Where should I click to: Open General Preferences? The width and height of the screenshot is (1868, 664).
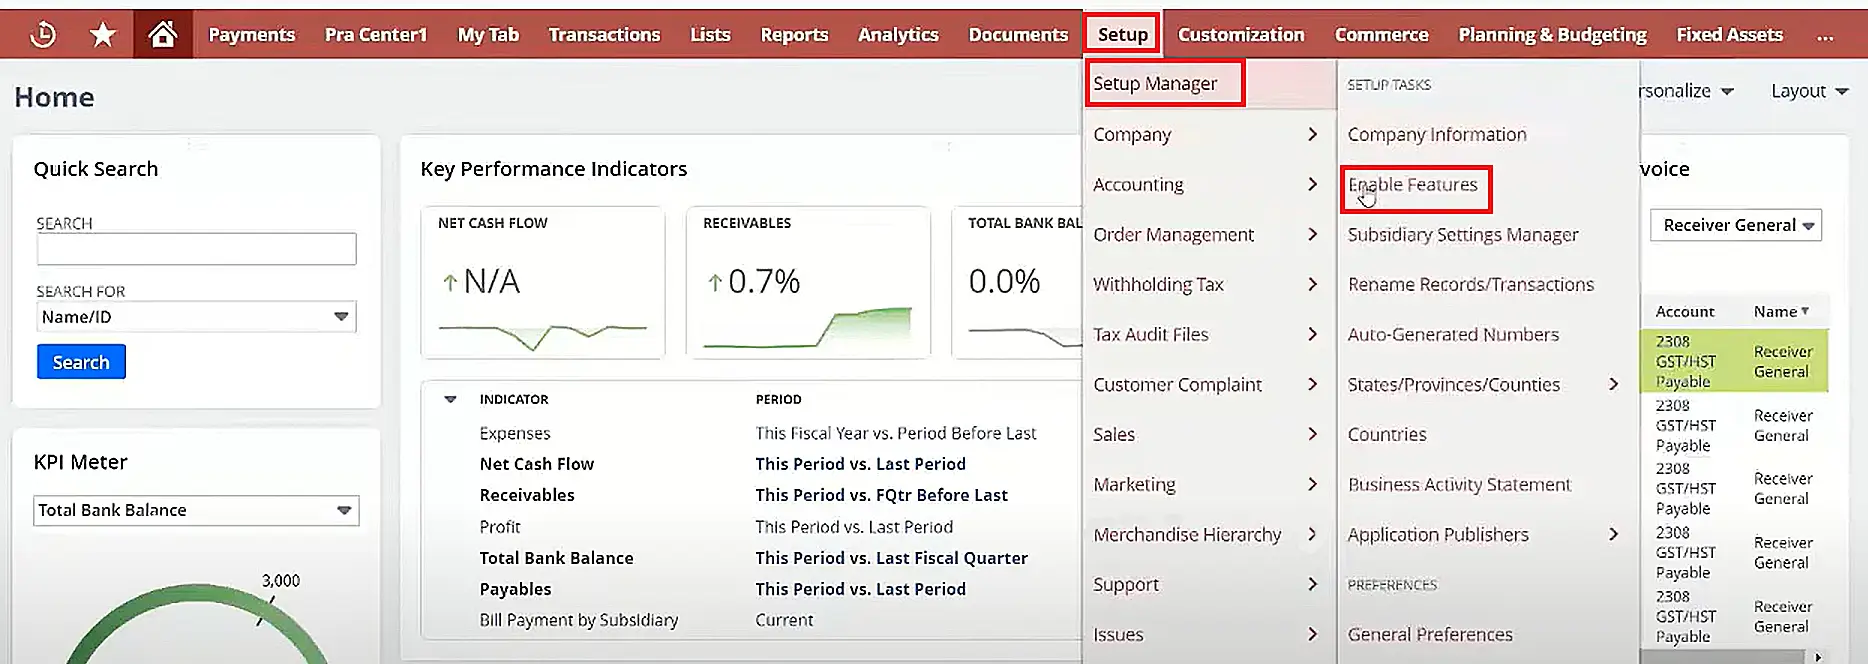pyautogui.click(x=1430, y=634)
